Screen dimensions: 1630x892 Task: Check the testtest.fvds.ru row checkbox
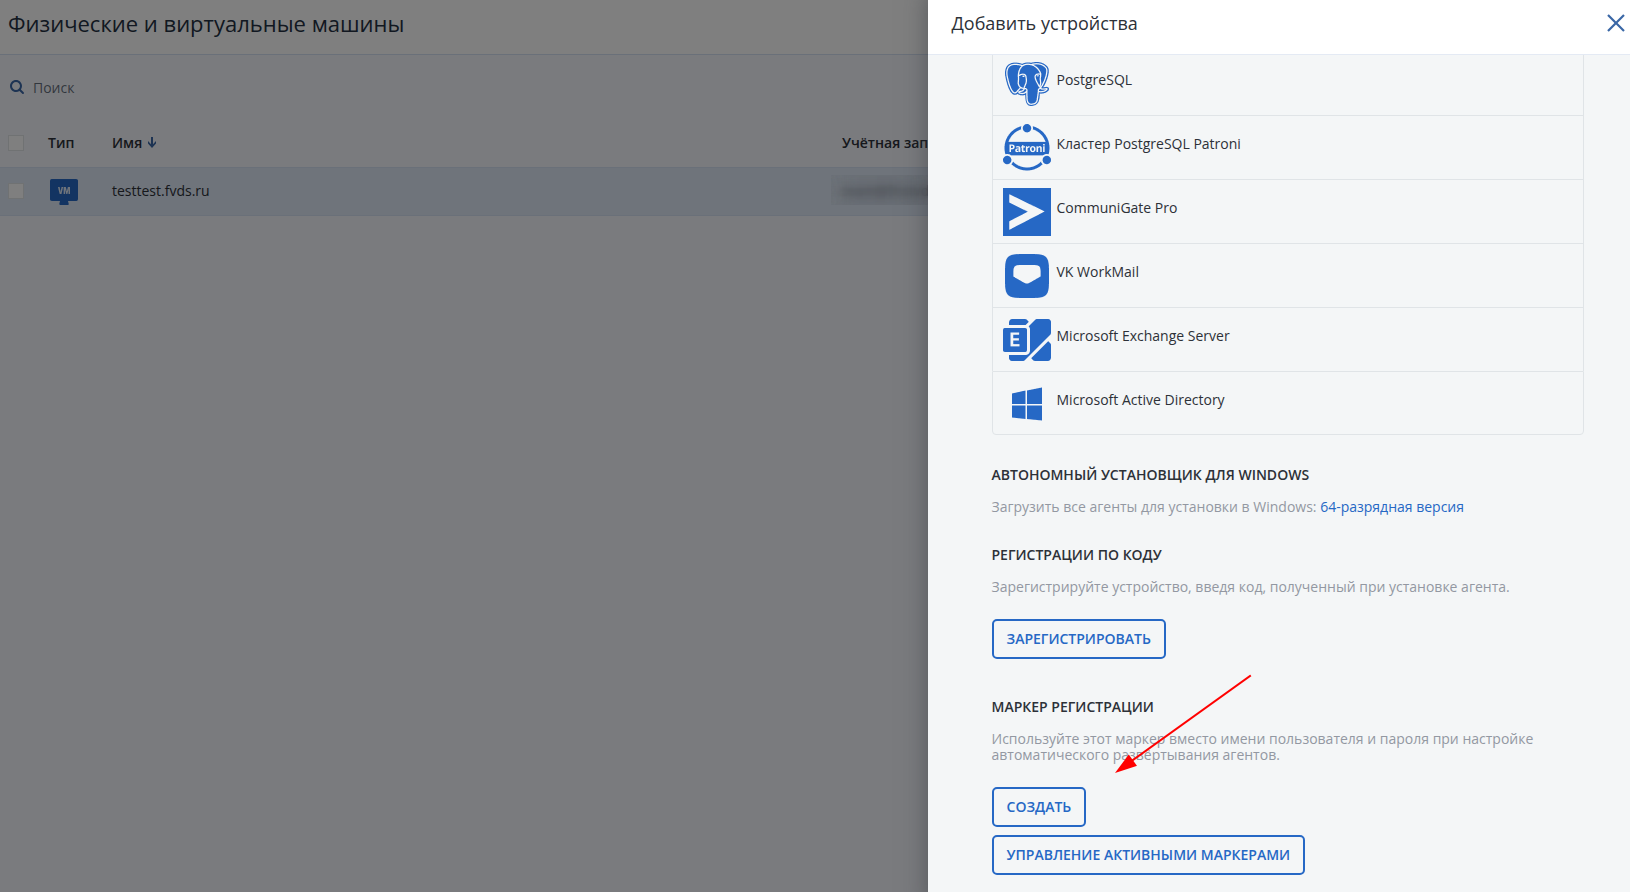16,191
